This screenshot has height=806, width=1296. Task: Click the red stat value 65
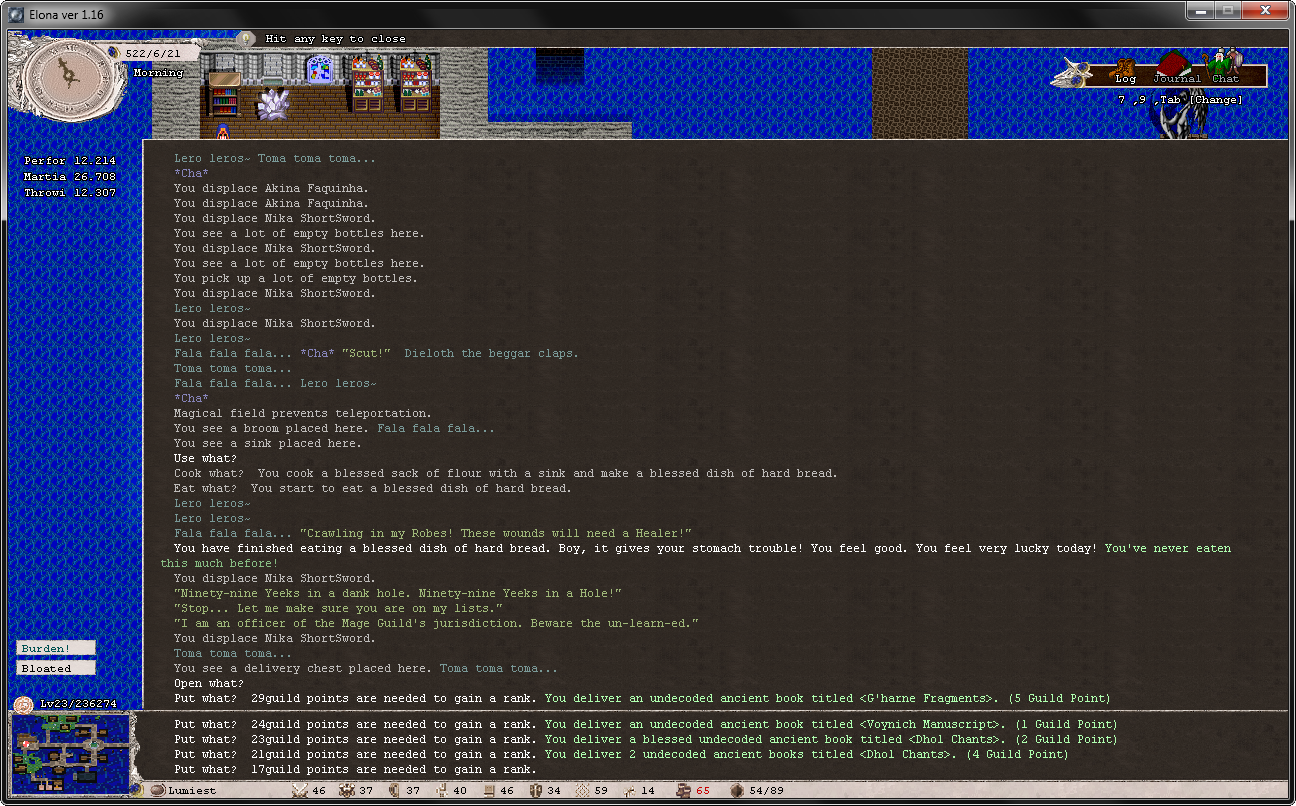pyautogui.click(x=703, y=791)
